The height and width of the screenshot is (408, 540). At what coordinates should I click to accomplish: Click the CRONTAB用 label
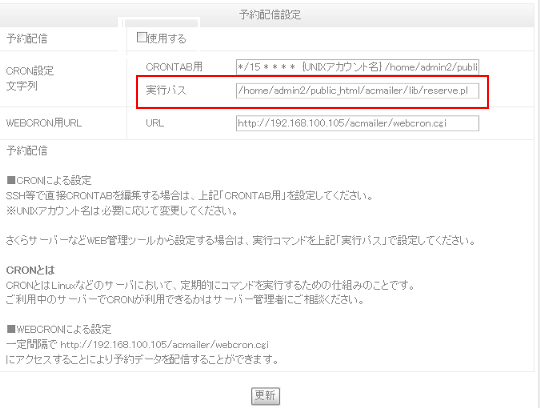point(174,67)
